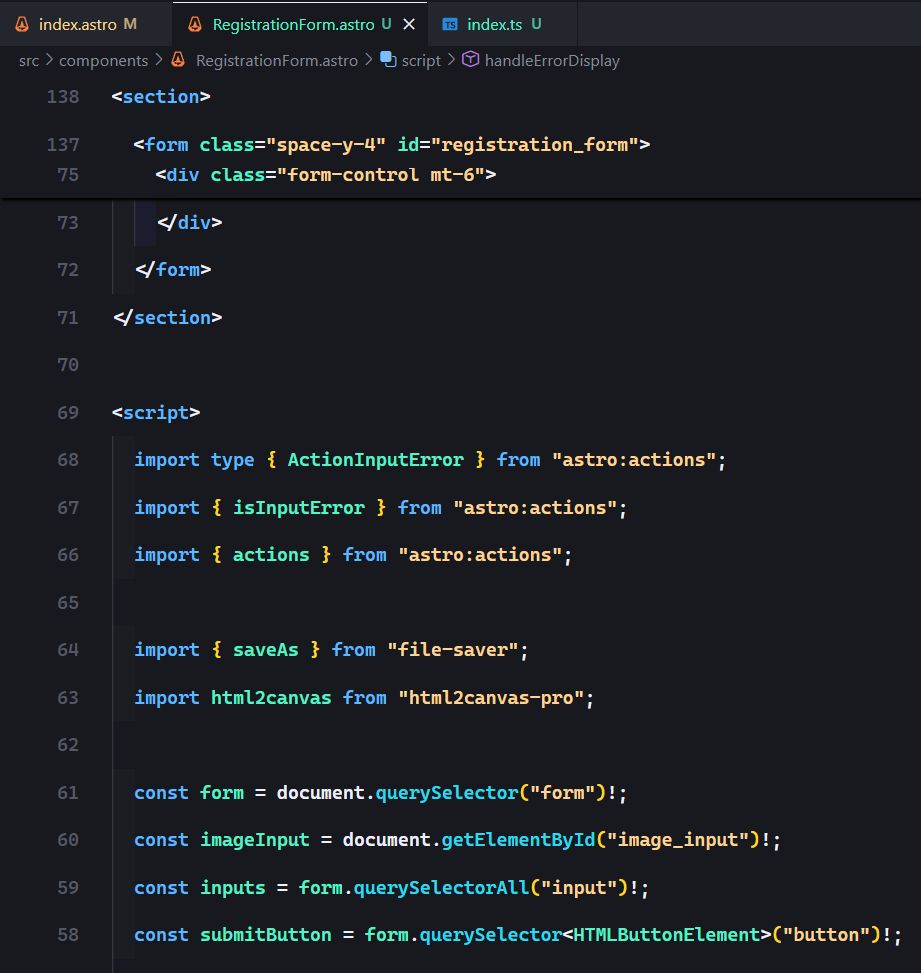Click imageInput variable name

click(x=254, y=840)
